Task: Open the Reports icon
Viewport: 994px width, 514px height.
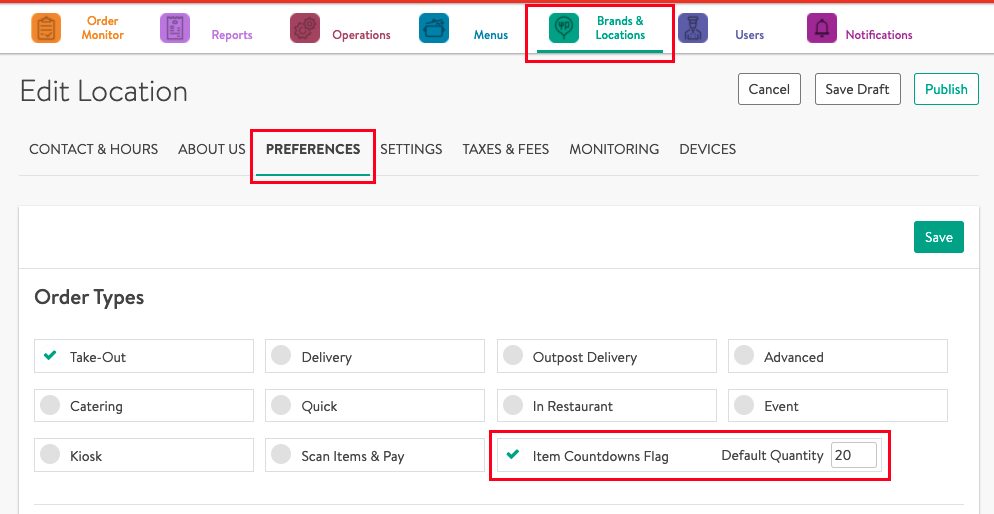Action: (175, 29)
